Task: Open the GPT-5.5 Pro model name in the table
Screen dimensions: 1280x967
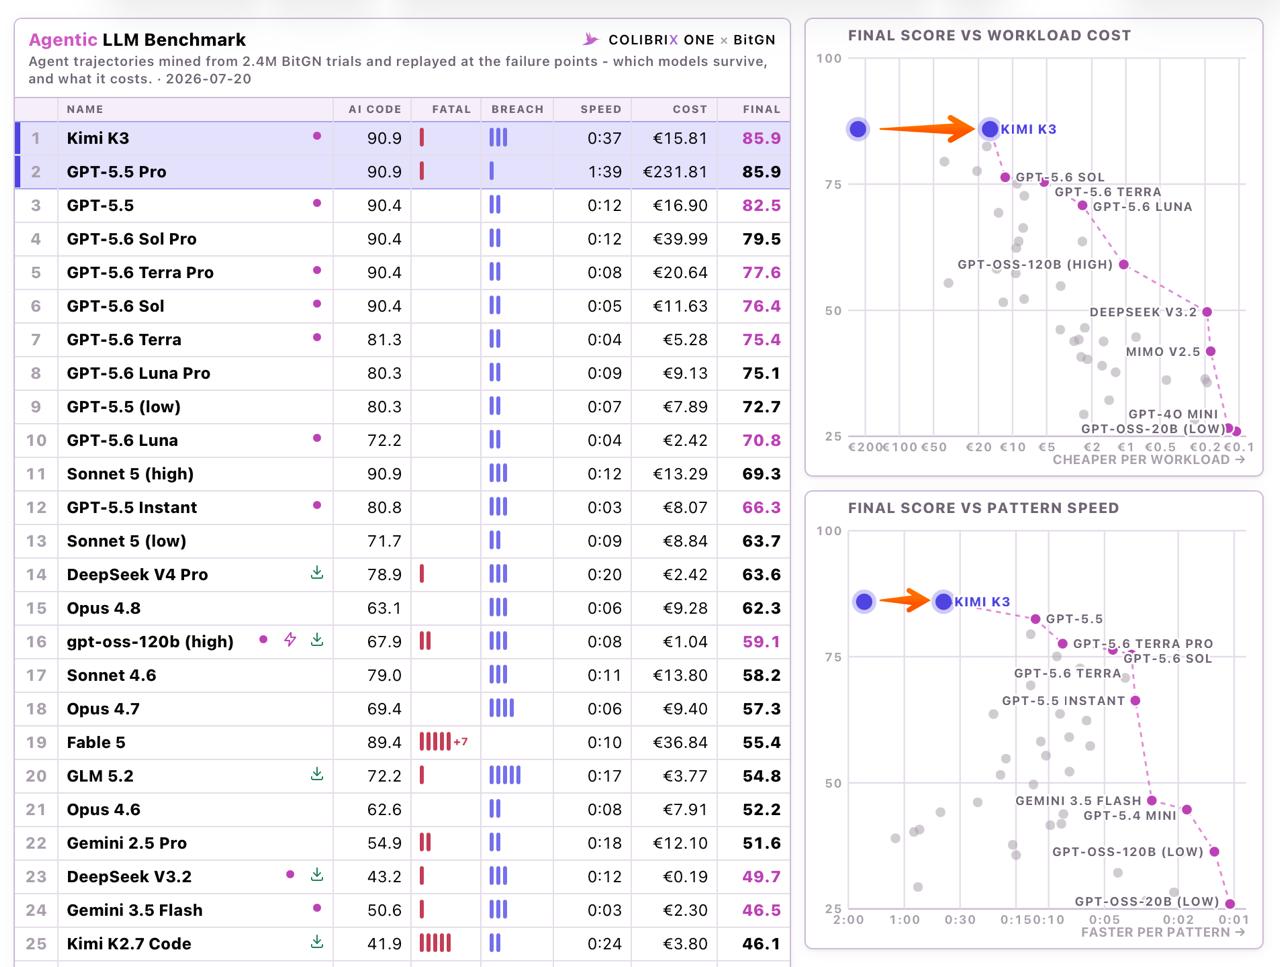Action: click(x=117, y=172)
